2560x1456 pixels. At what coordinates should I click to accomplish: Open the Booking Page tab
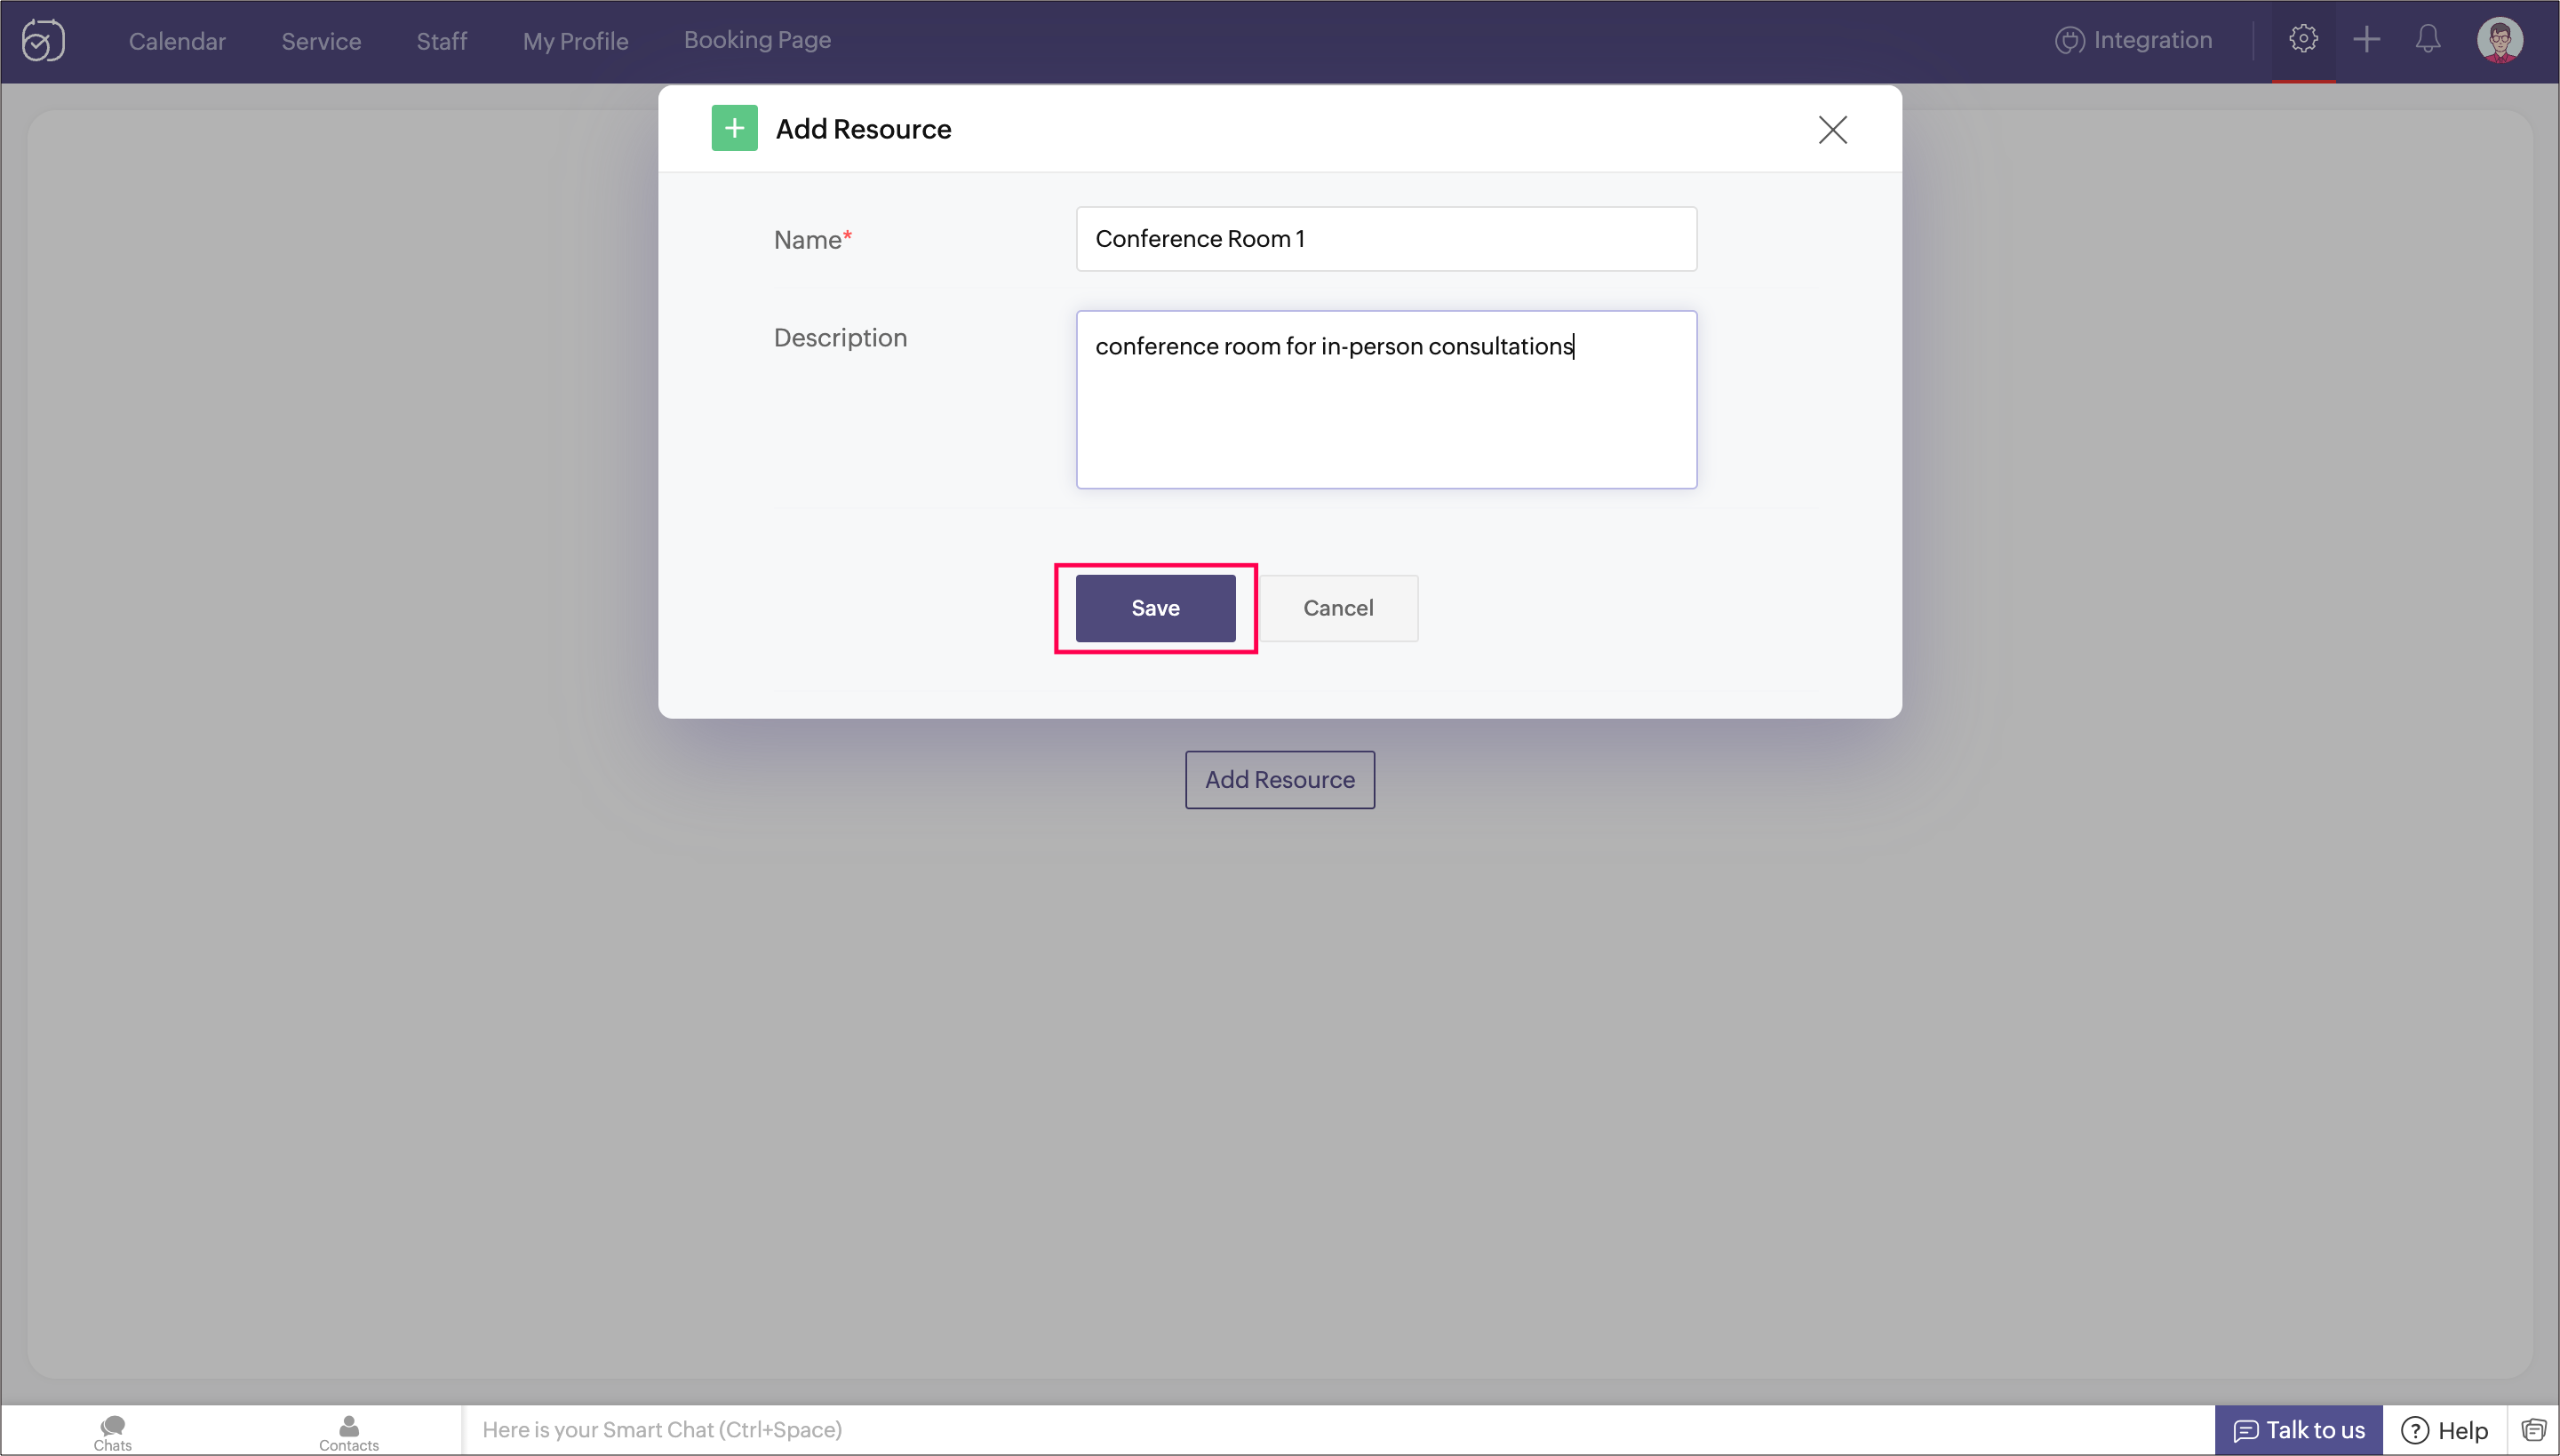pos(757,40)
